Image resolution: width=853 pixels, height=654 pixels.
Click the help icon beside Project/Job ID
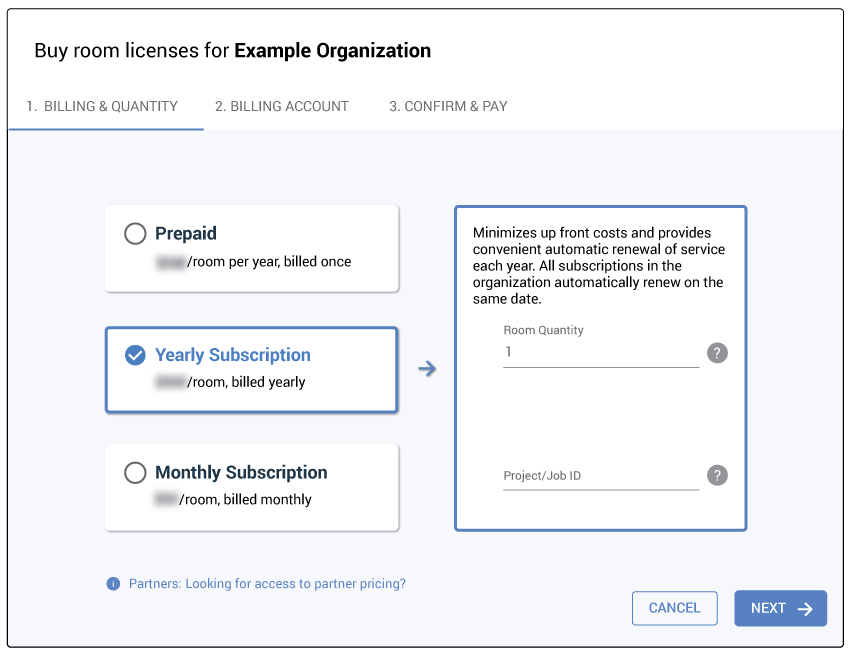[x=717, y=476]
